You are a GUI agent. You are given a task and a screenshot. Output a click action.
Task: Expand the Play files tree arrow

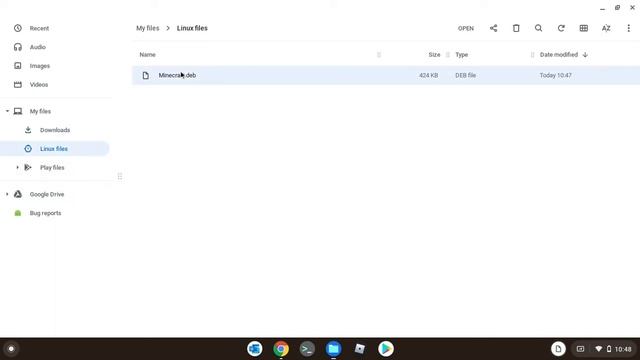17,167
